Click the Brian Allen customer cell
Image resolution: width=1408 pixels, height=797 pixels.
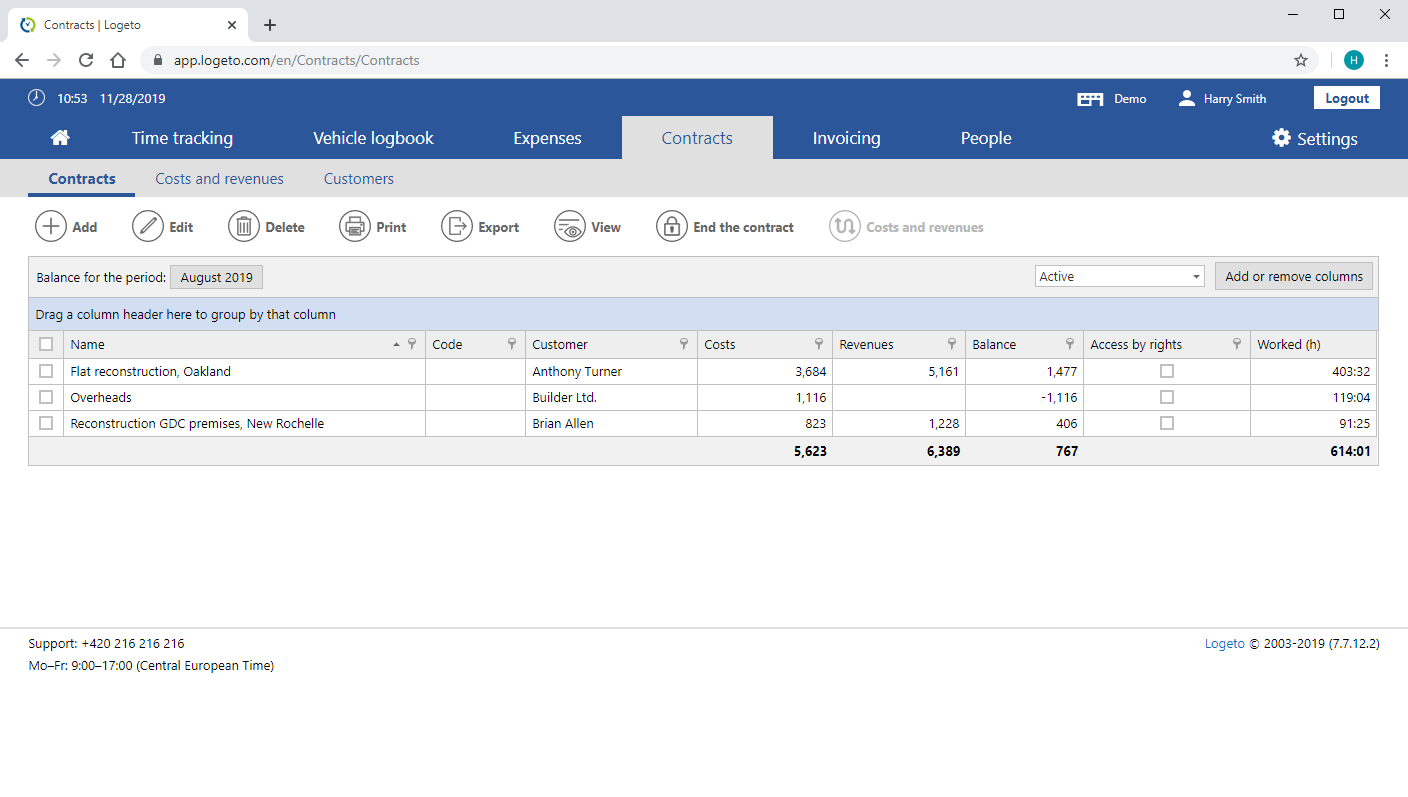tap(611, 423)
